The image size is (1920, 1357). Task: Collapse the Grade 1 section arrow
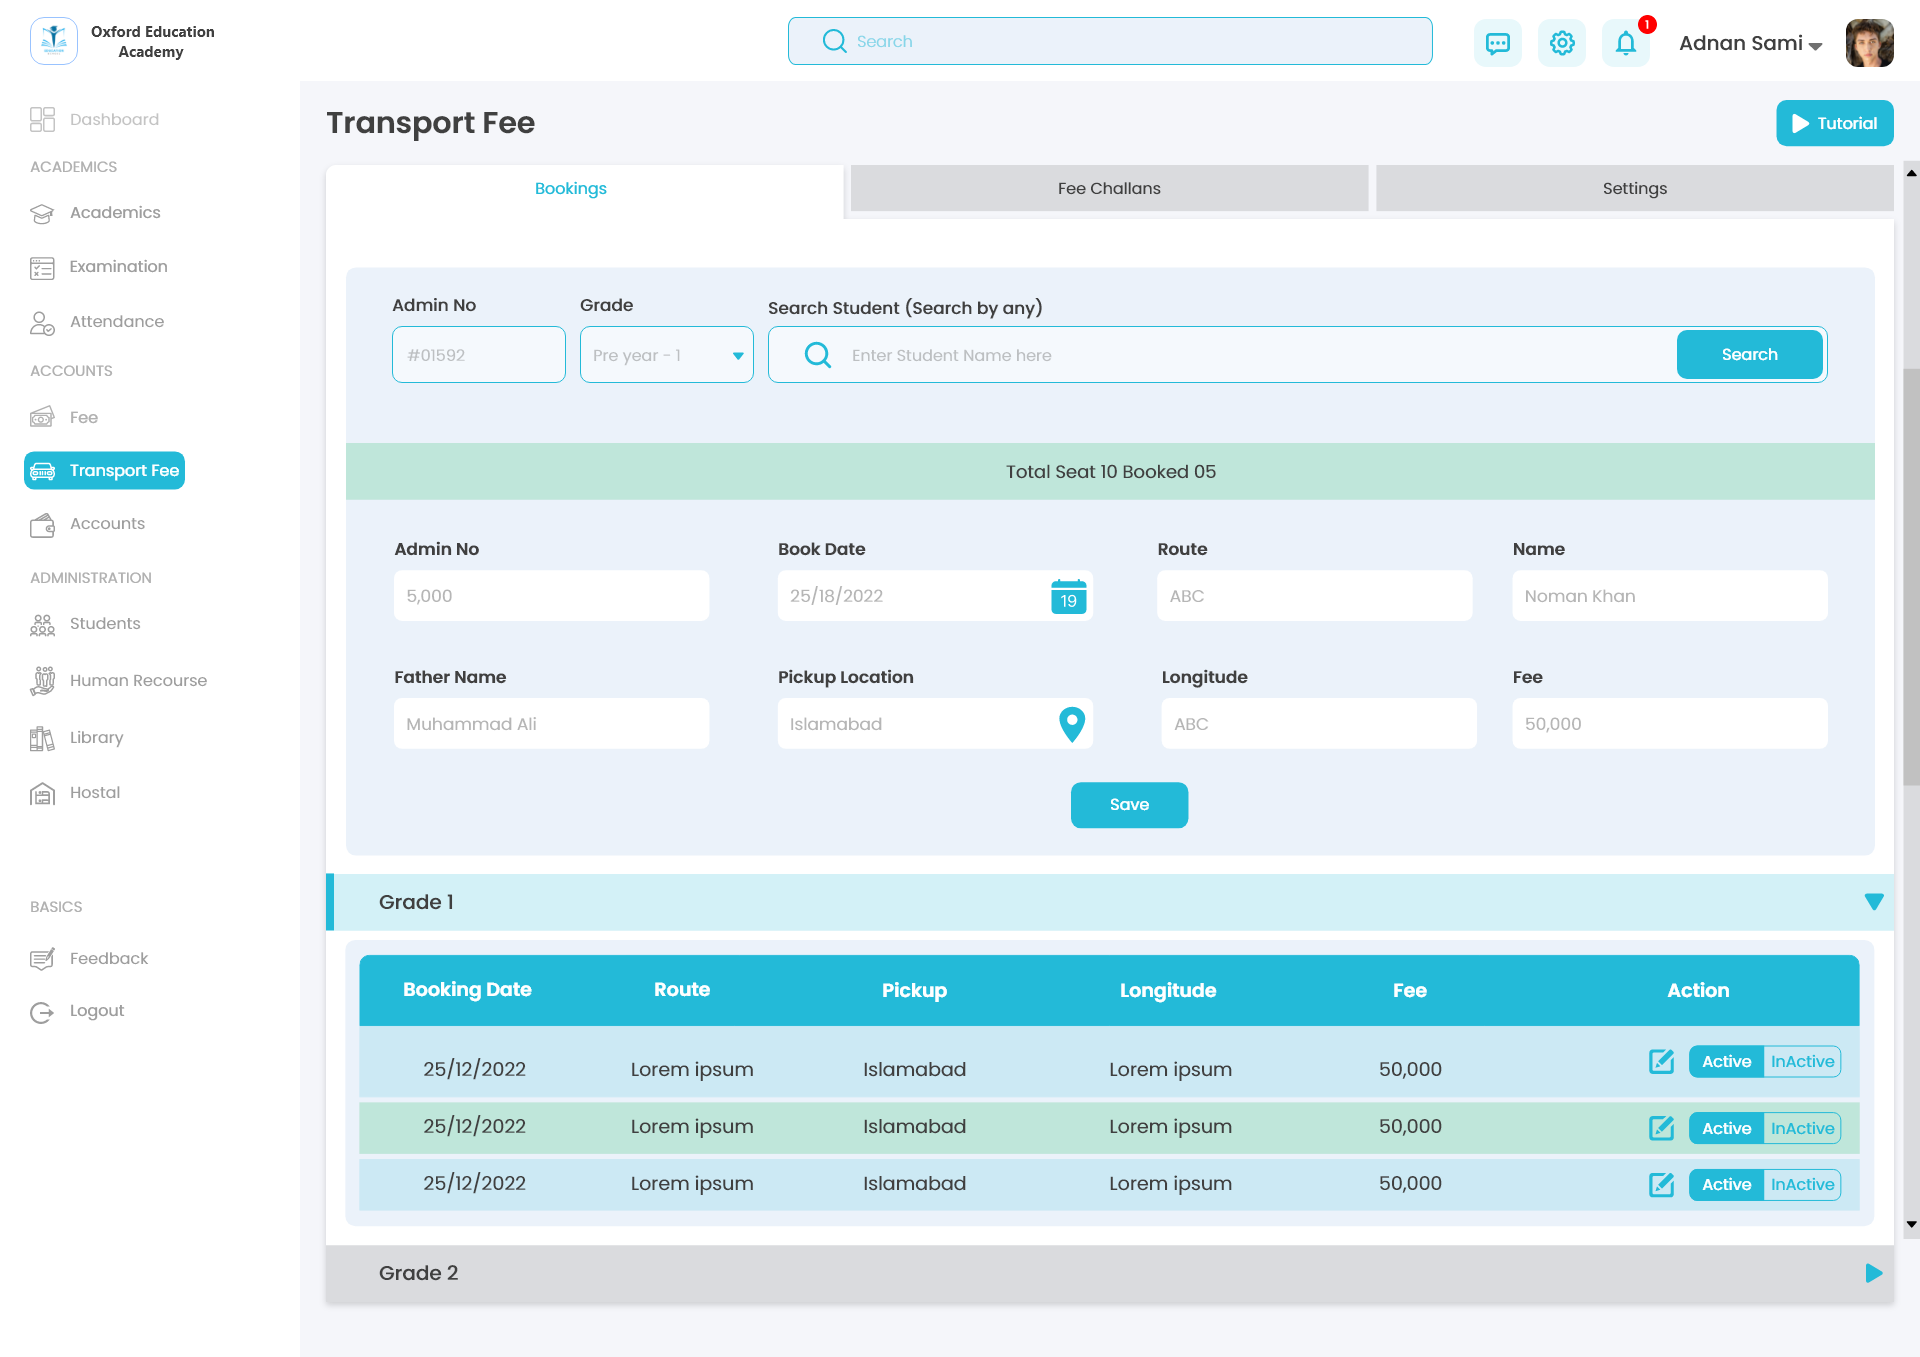coord(1874,902)
